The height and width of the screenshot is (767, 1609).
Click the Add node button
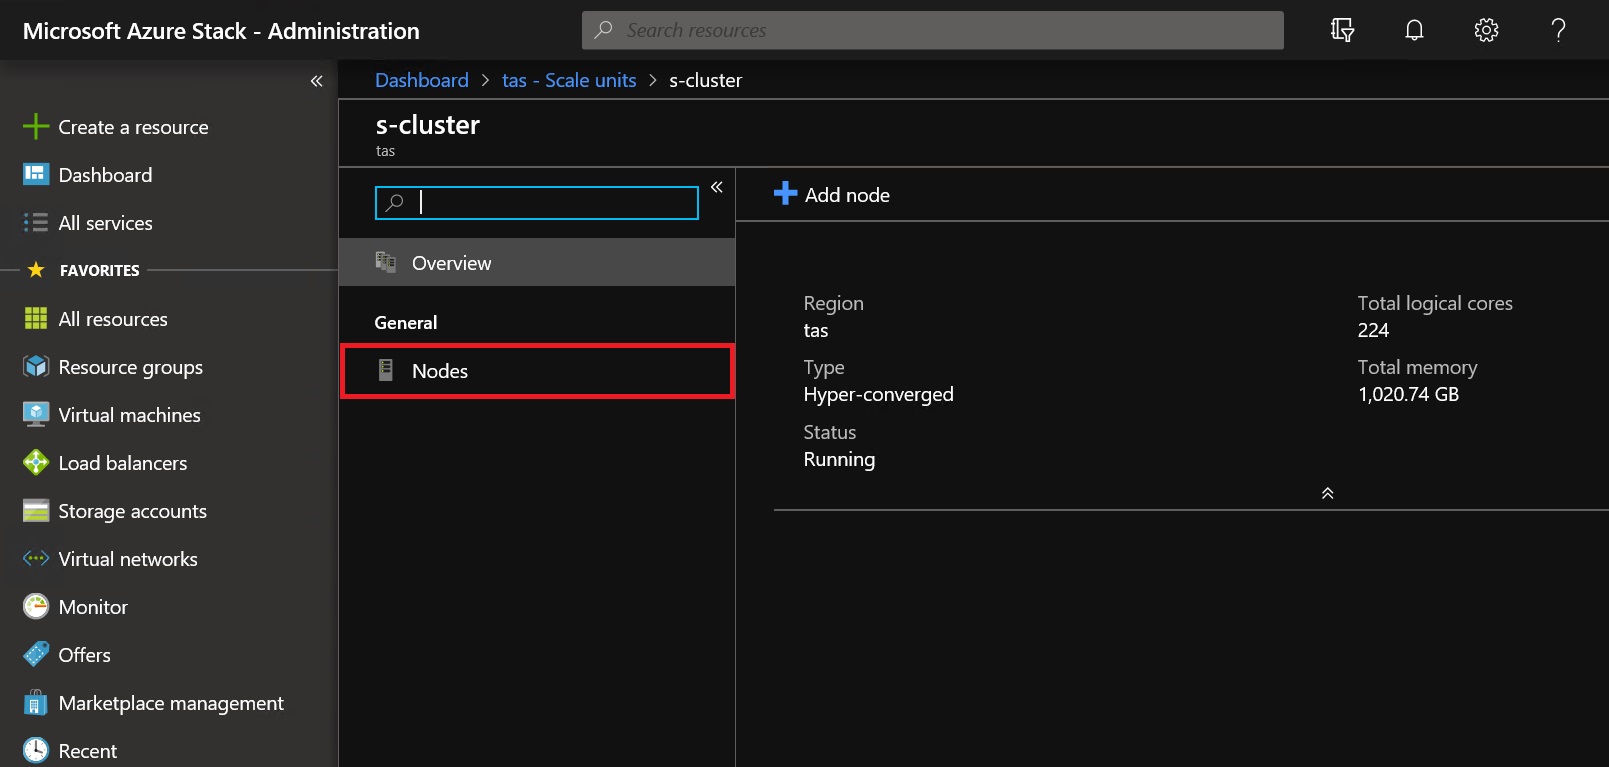click(x=832, y=194)
